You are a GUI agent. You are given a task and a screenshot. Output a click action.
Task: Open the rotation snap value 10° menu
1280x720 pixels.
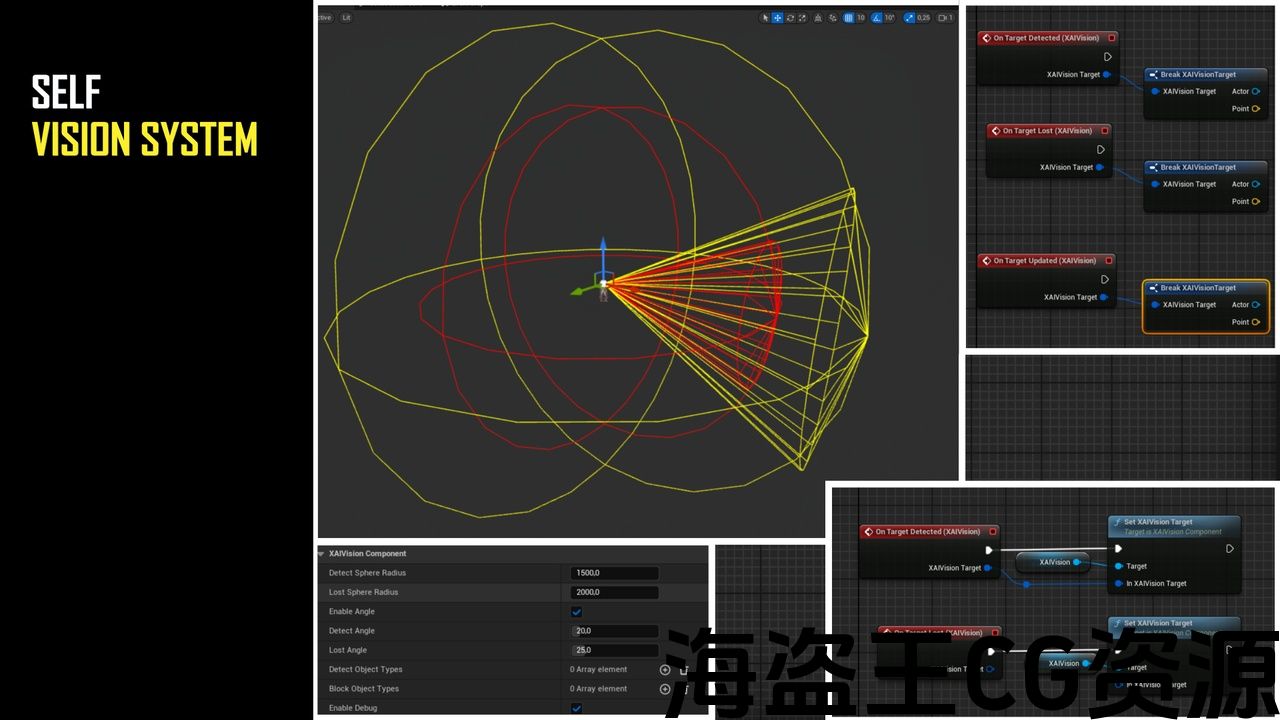889,18
